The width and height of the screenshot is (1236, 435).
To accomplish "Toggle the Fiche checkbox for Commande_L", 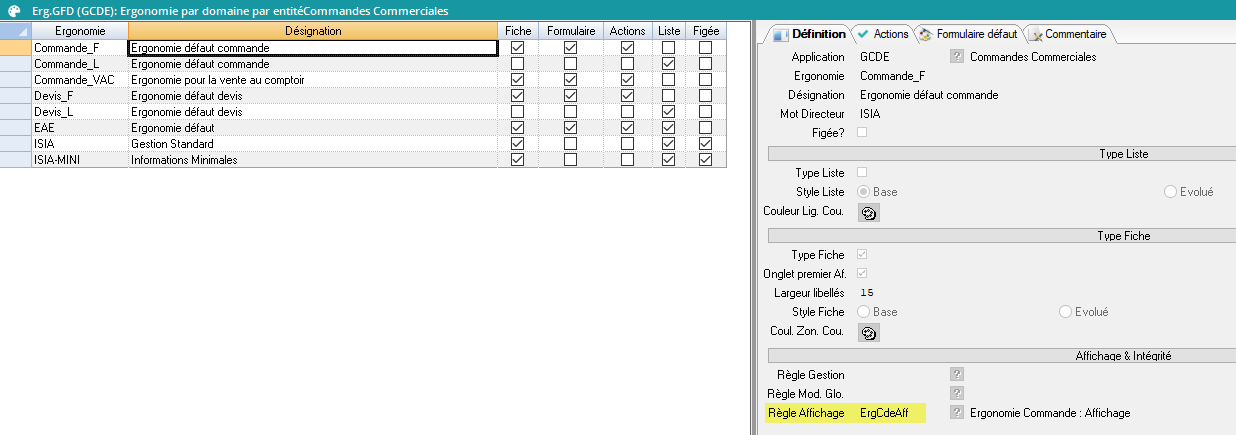I will (518, 64).
